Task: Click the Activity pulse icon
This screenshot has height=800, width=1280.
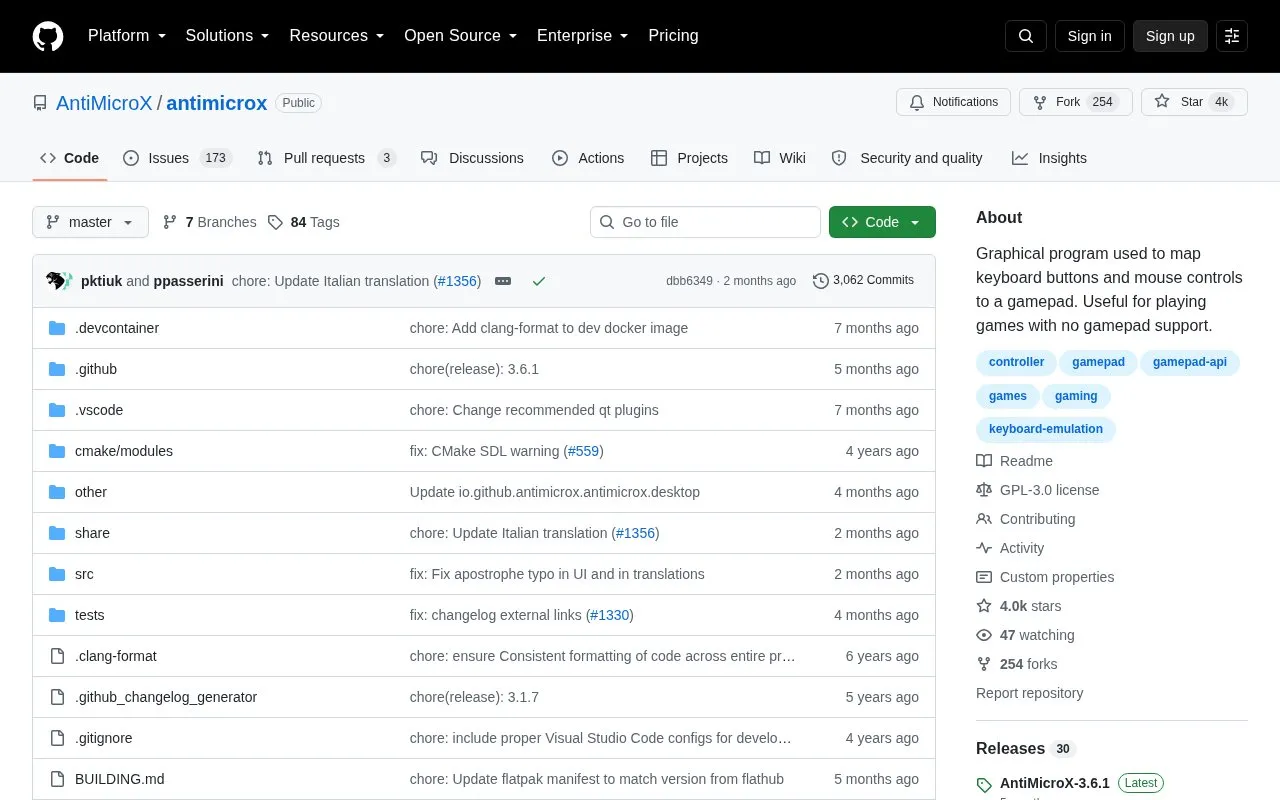Action: 984,548
